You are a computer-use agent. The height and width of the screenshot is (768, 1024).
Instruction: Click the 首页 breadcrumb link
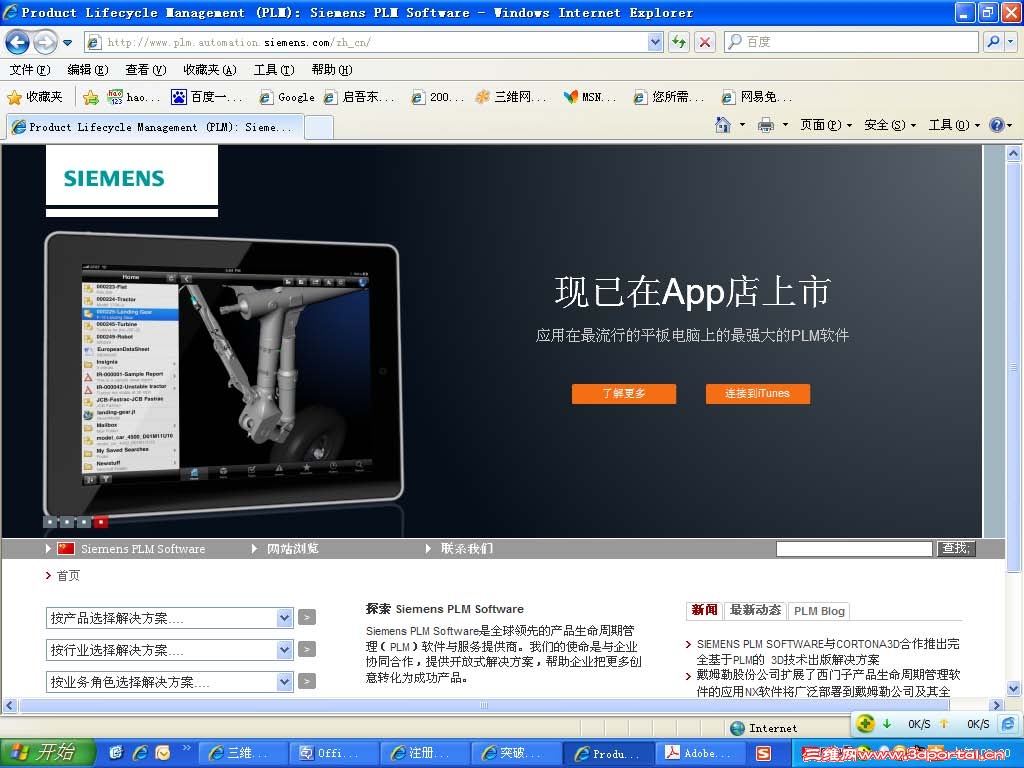pos(68,575)
